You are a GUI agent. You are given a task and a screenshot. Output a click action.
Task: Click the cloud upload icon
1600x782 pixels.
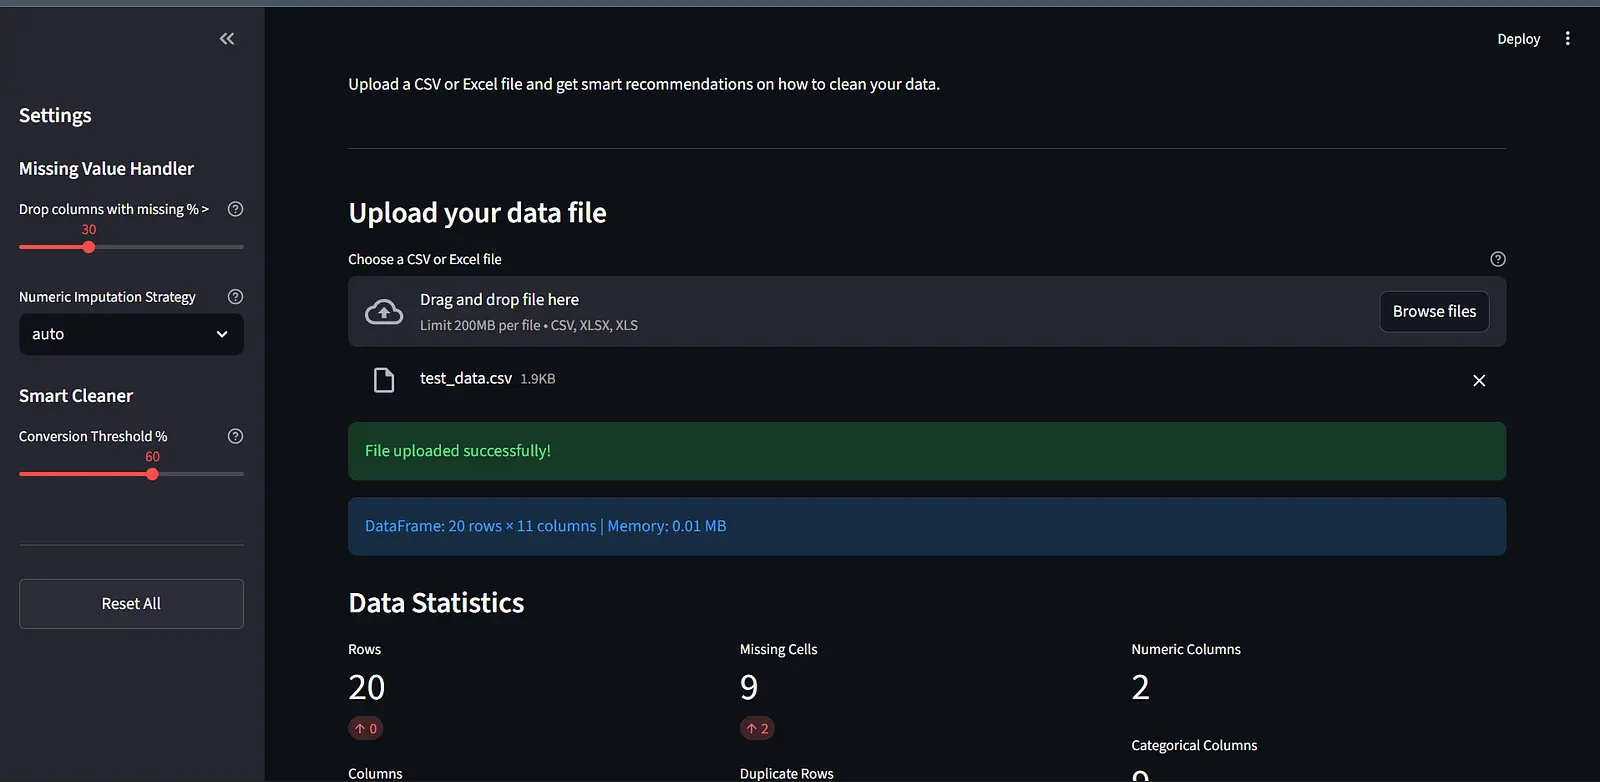pos(384,312)
